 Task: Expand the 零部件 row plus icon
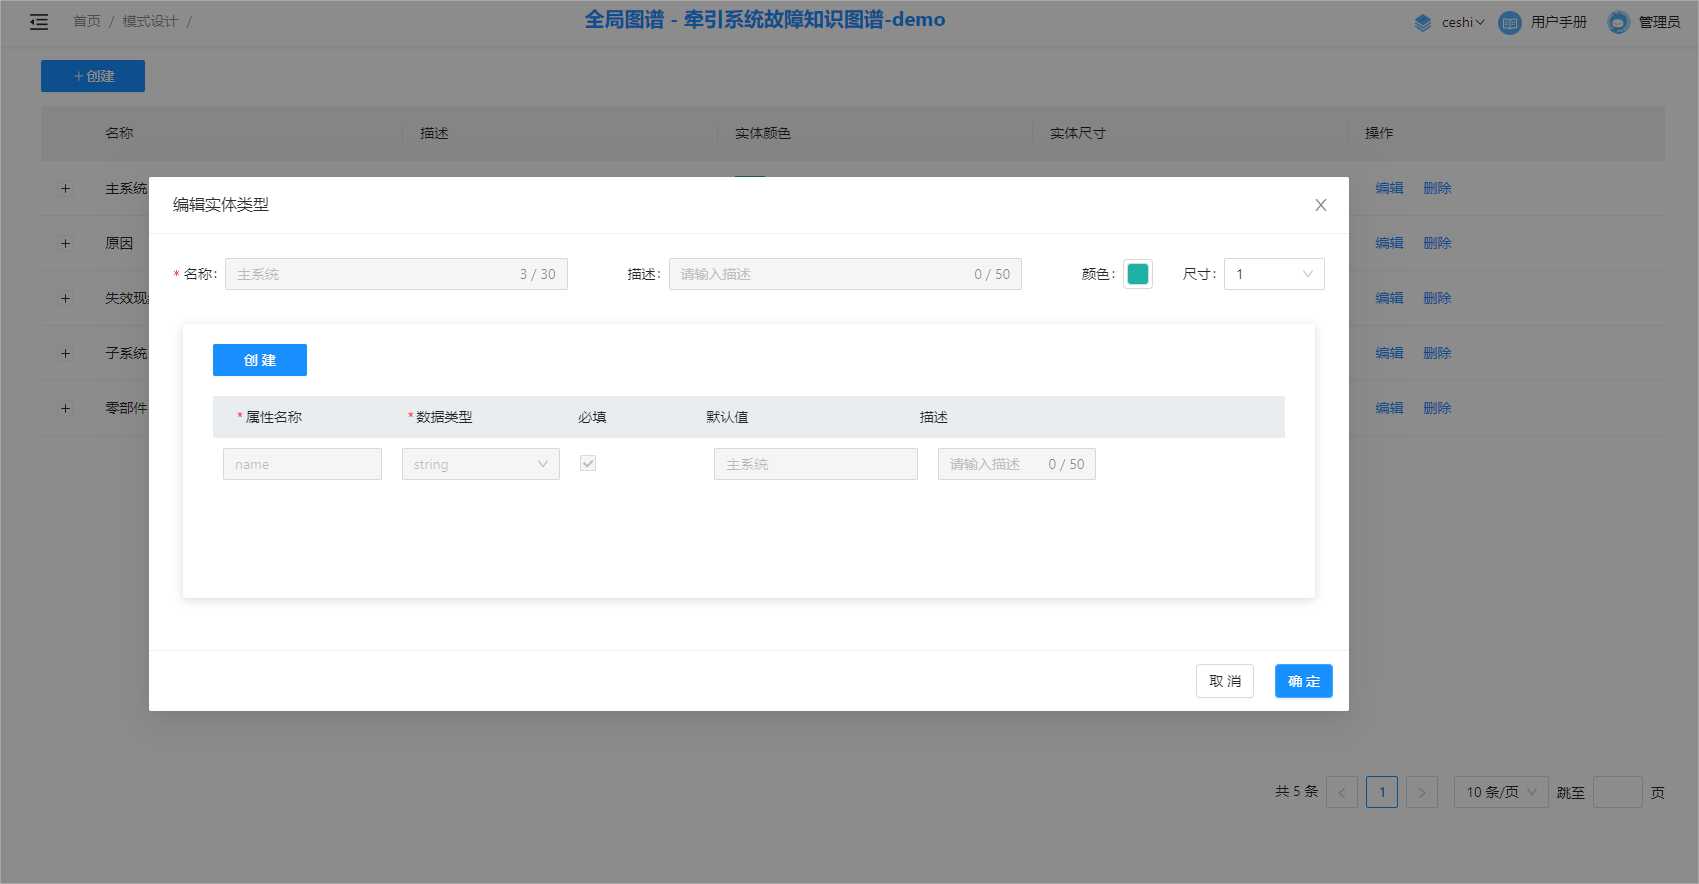[65, 408]
